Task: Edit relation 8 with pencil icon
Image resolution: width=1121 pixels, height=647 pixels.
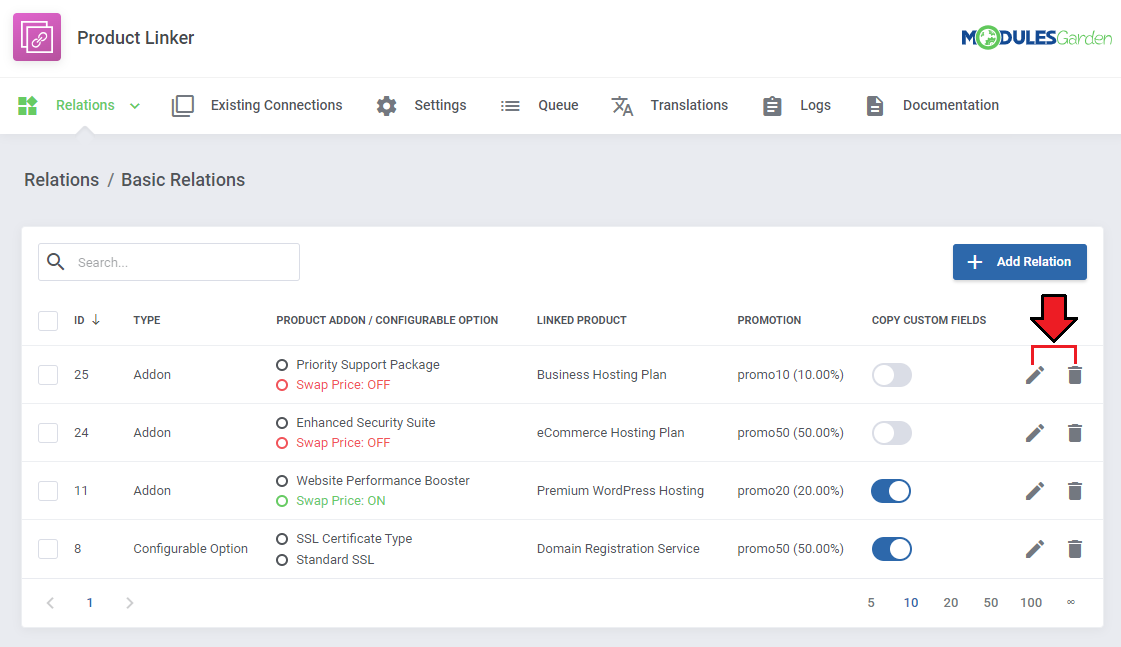Action: point(1034,549)
